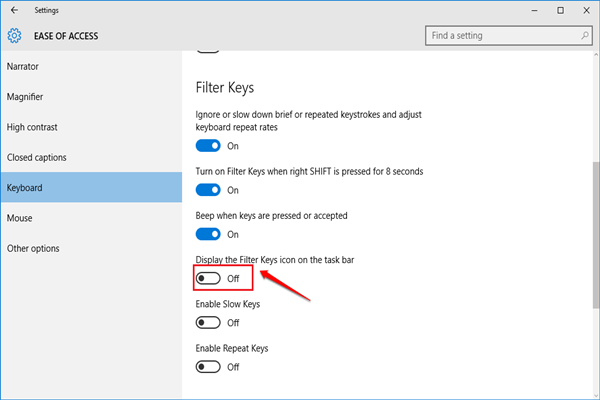
Task: Switch on Enable Repeat Keys
Action: [208, 367]
